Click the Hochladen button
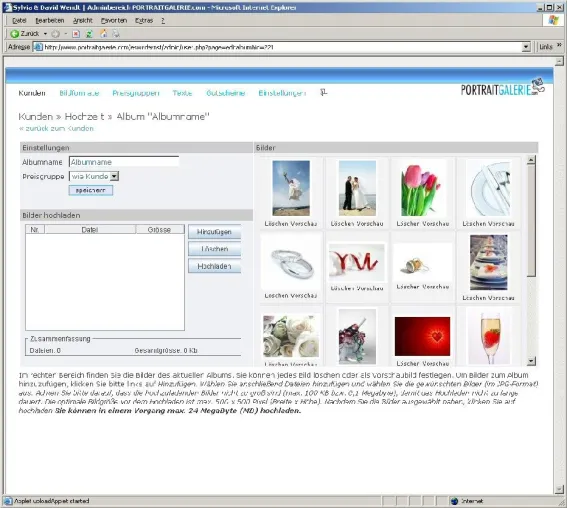This screenshot has height=508, width=567. (x=214, y=266)
